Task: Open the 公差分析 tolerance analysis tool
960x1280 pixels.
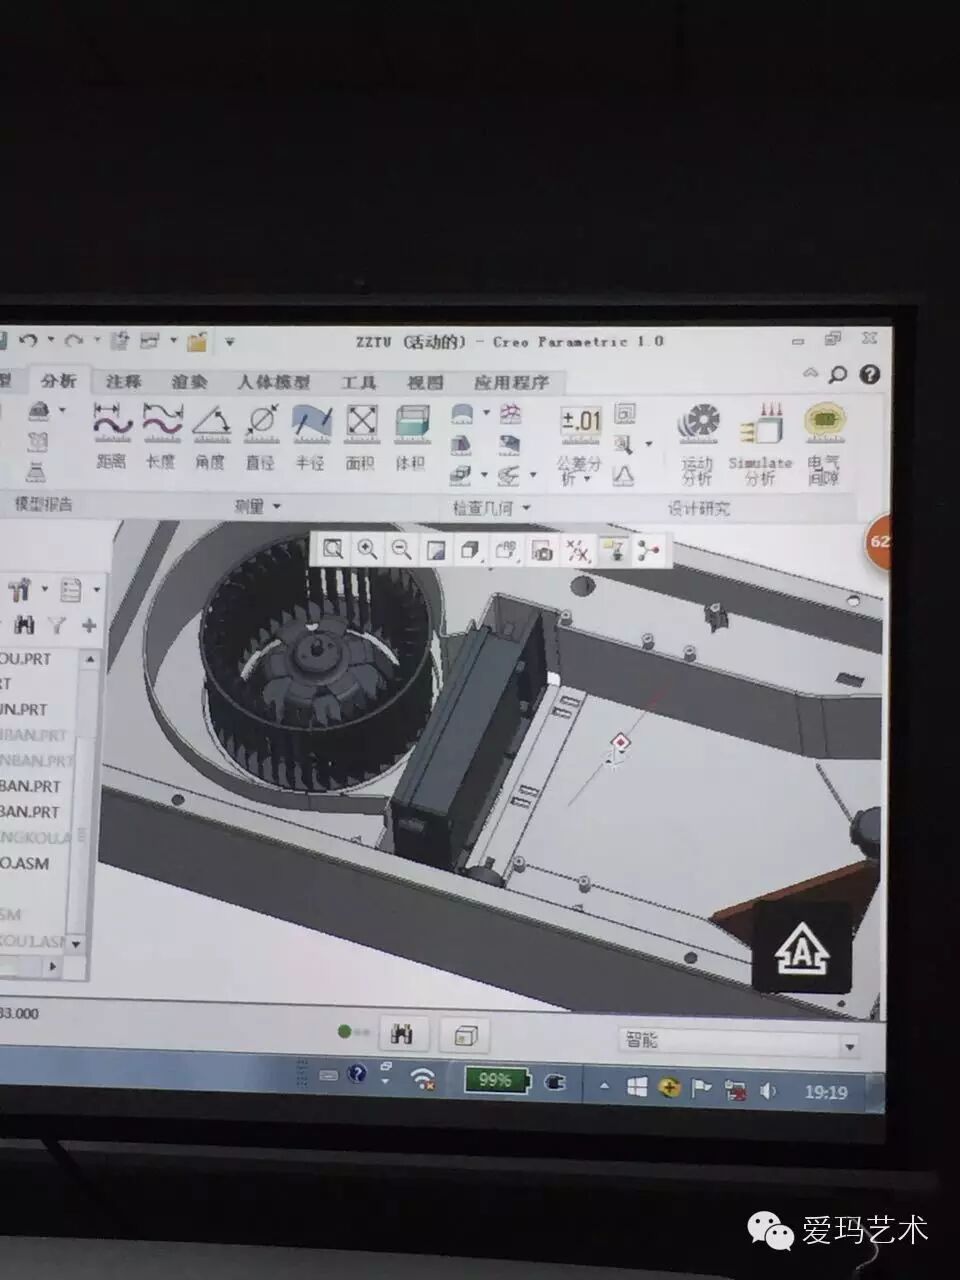Action: 580,445
